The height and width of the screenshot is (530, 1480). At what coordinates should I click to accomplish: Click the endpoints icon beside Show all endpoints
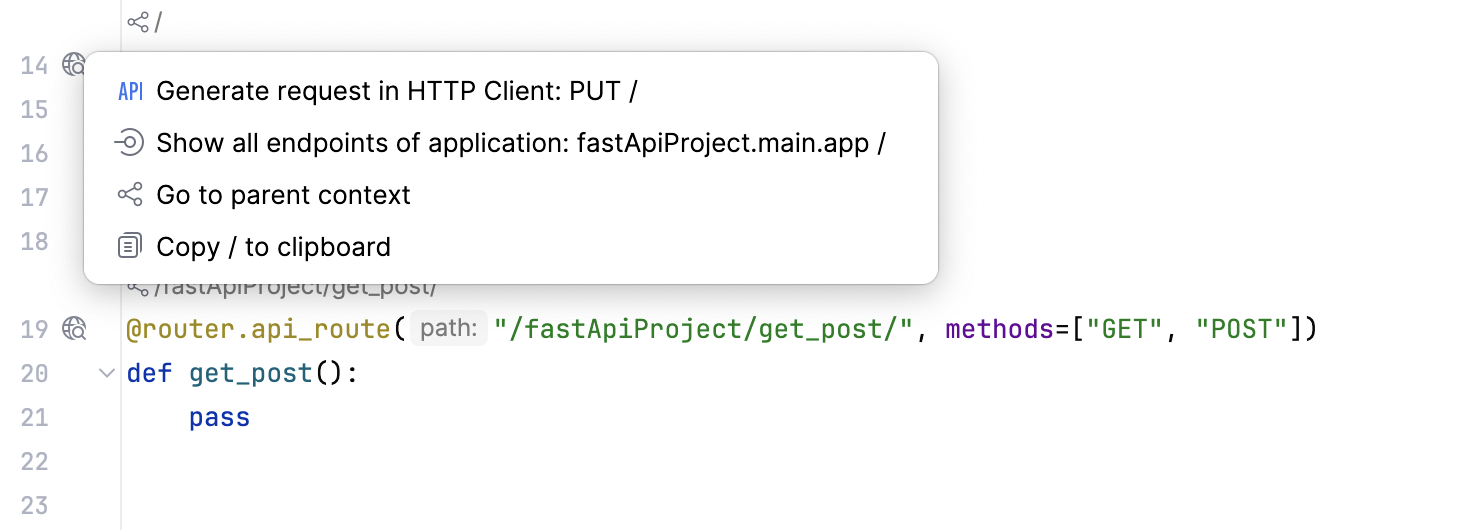point(130,143)
